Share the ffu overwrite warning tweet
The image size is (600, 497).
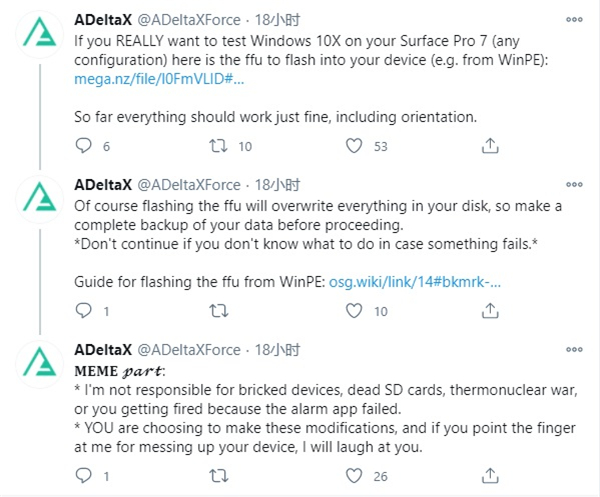(x=490, y=311)
